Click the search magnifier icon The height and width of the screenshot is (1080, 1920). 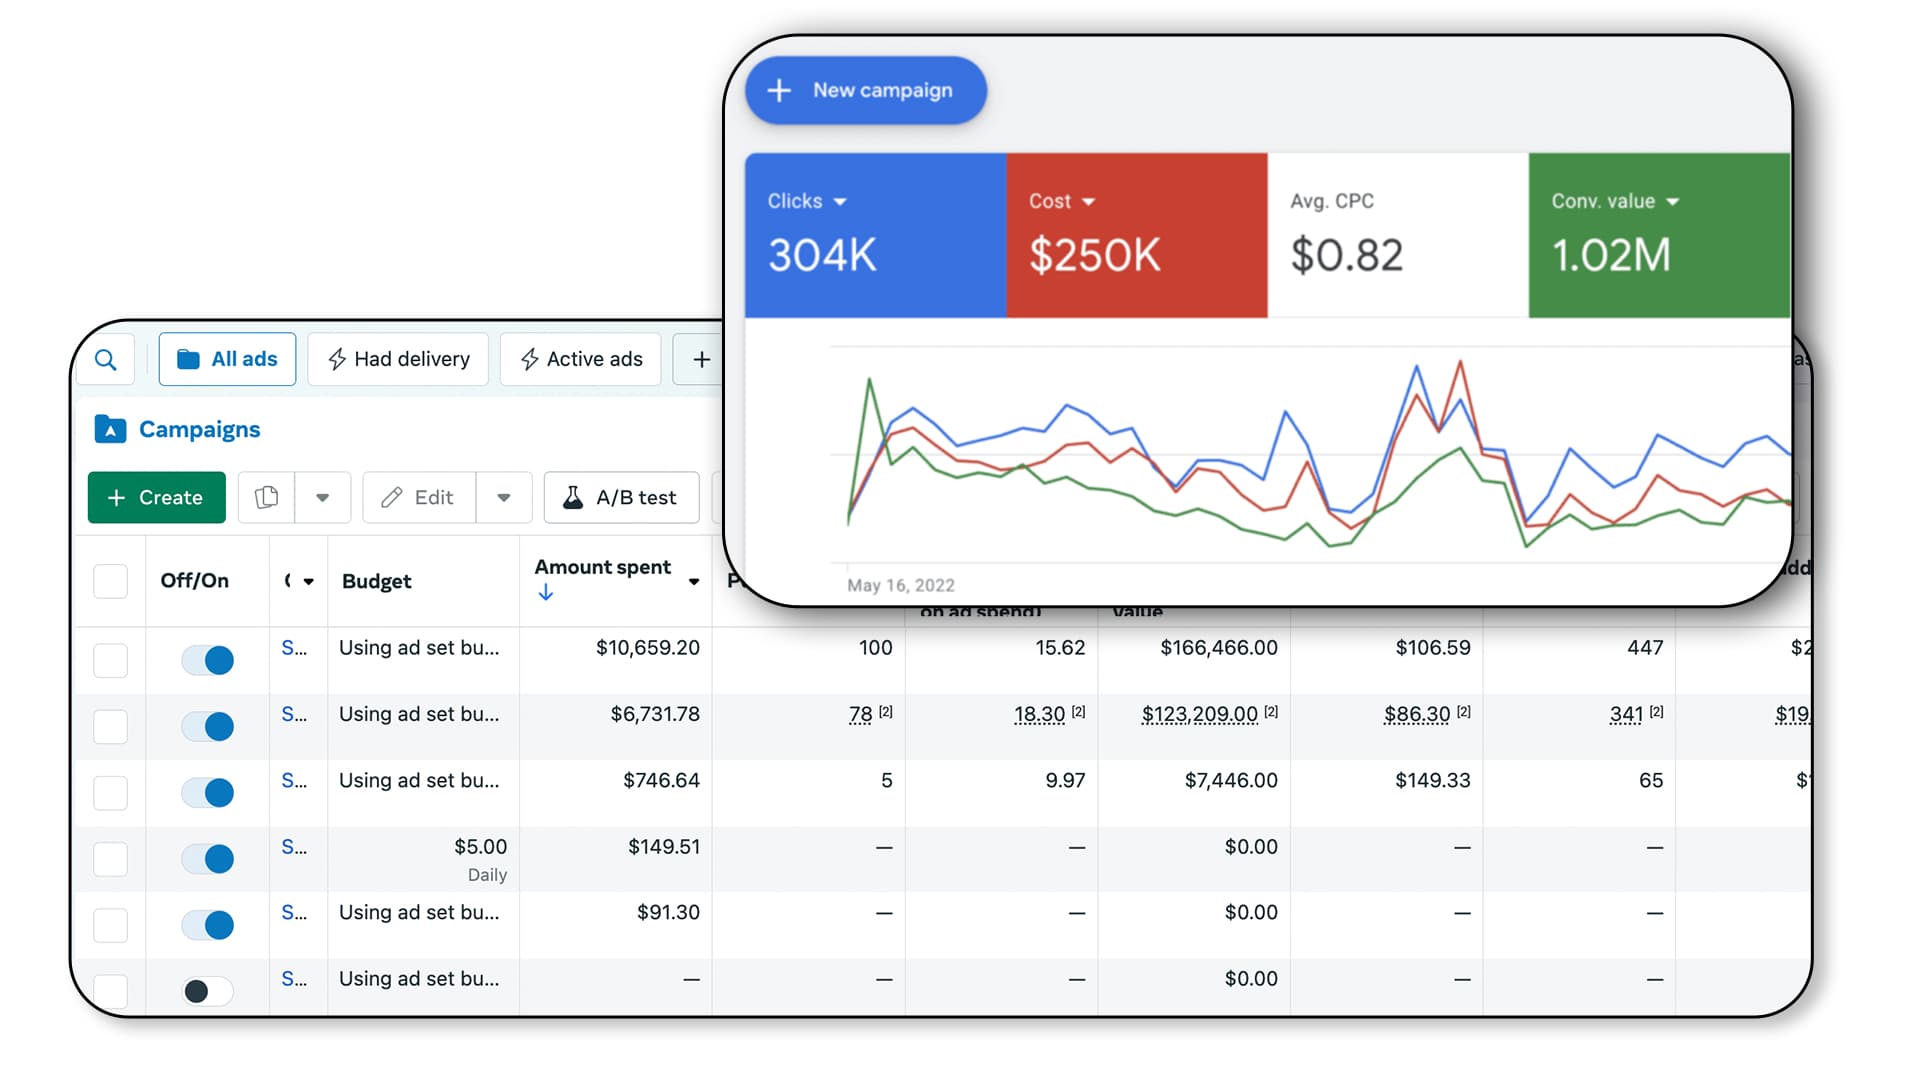point(105,360)
